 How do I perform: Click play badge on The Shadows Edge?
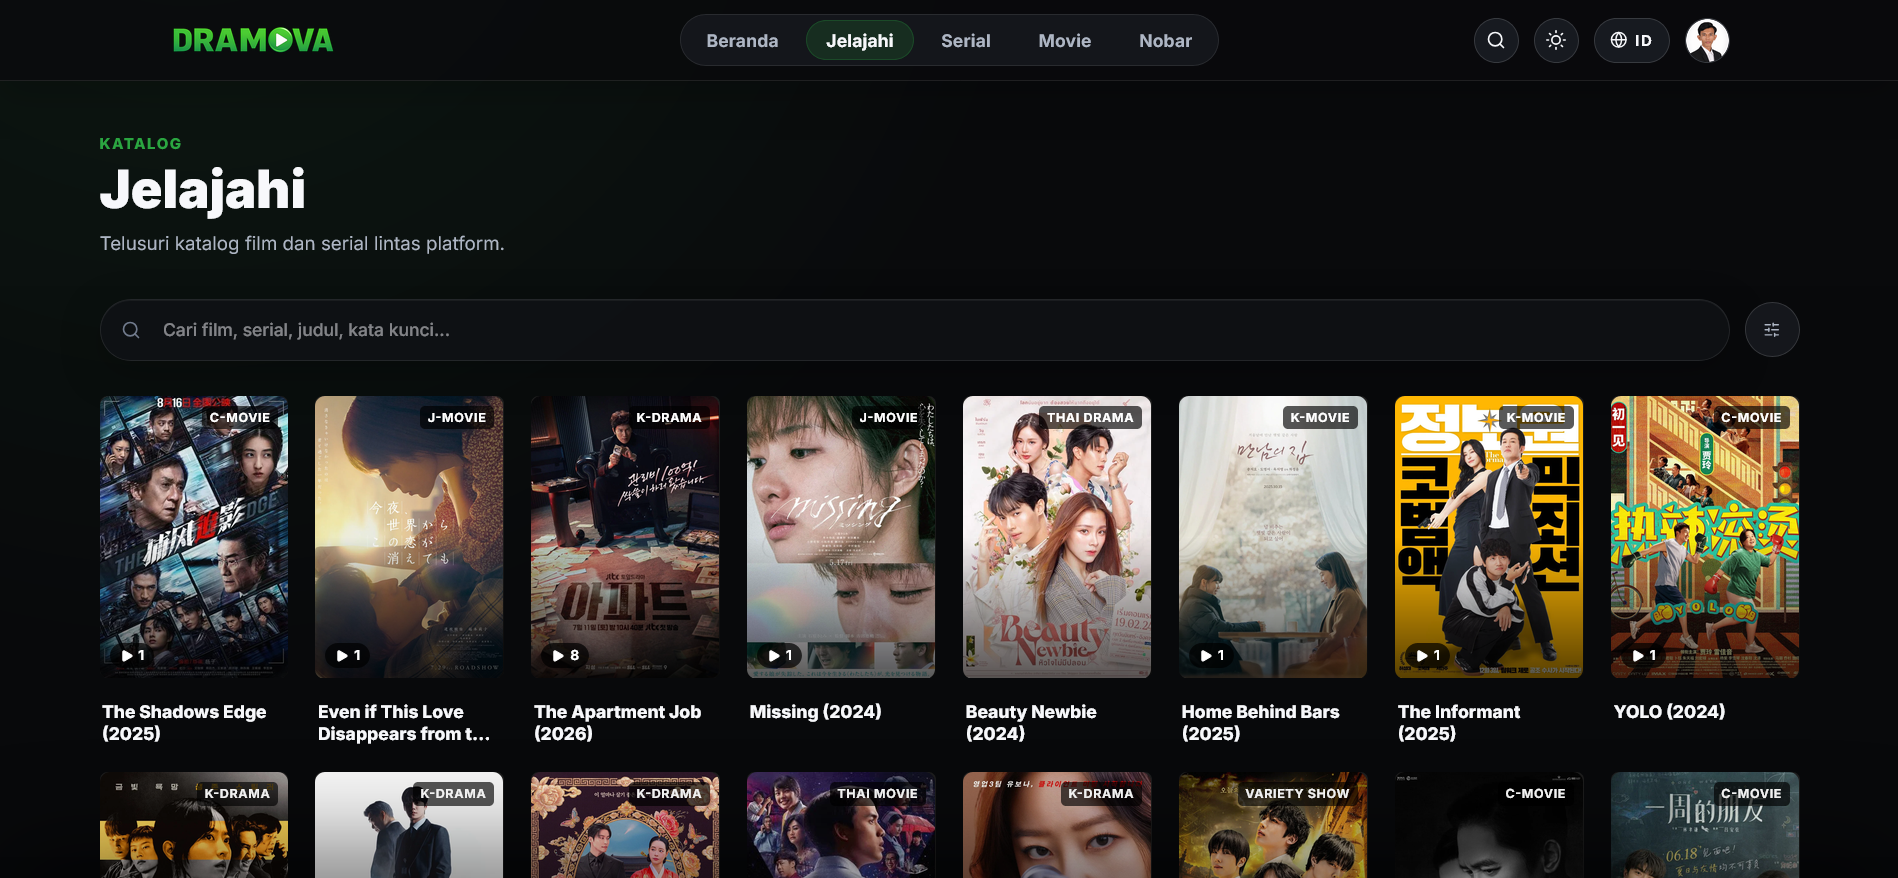pyautogui.click(x=133, y=655)
